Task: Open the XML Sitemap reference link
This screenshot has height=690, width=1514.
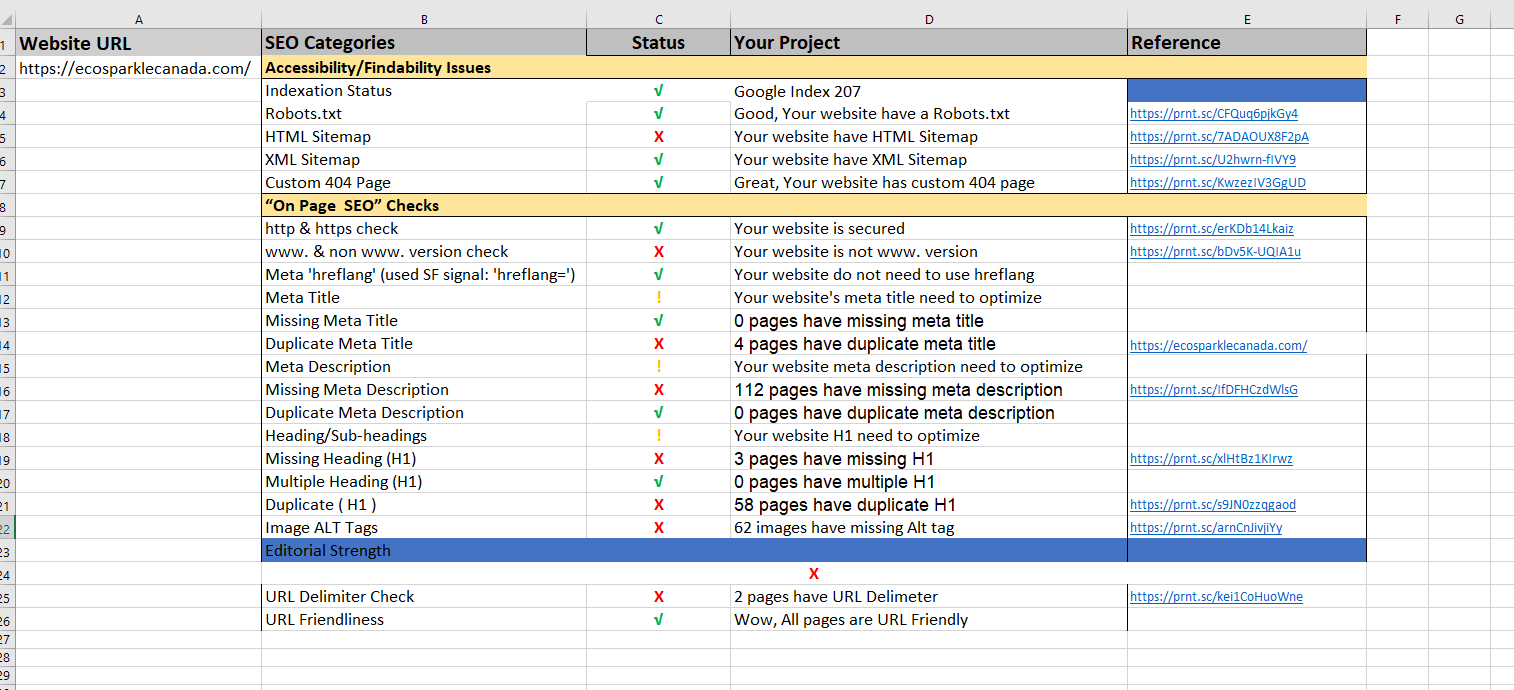Action: (1212, 160)
